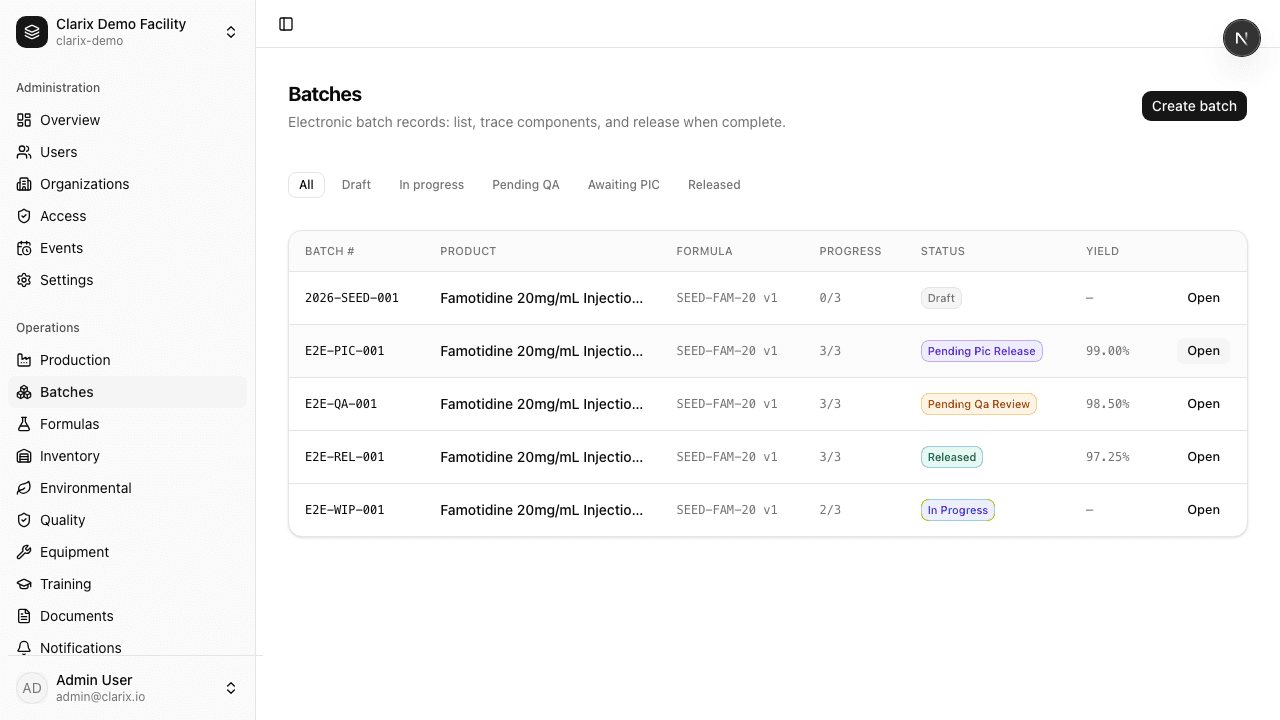Viewport: 1280px width, 720px height.
Task: Open batch E2E-REL-001
Action: [x=1203, y=457]
